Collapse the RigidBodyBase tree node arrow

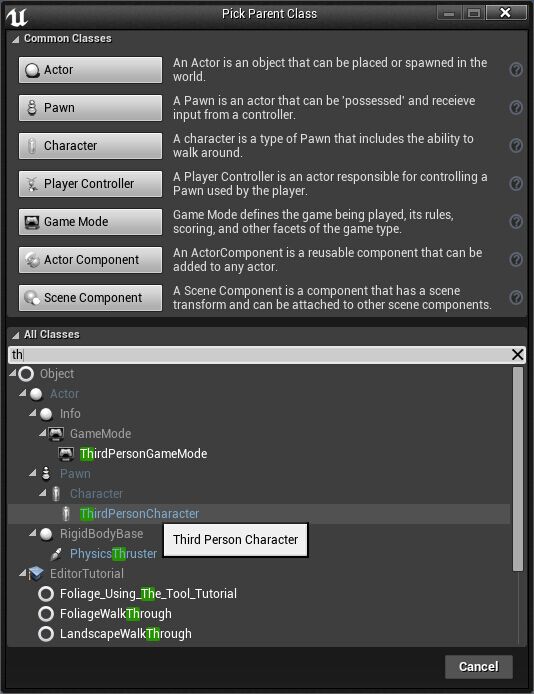(32, 533)
